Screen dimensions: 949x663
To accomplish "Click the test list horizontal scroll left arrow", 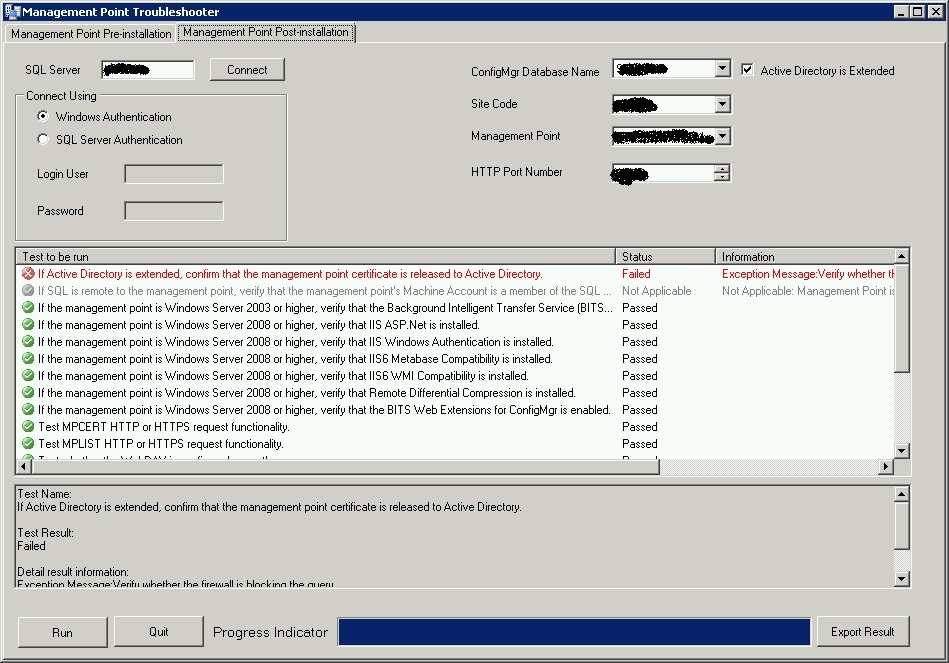I will pos(24,466).
